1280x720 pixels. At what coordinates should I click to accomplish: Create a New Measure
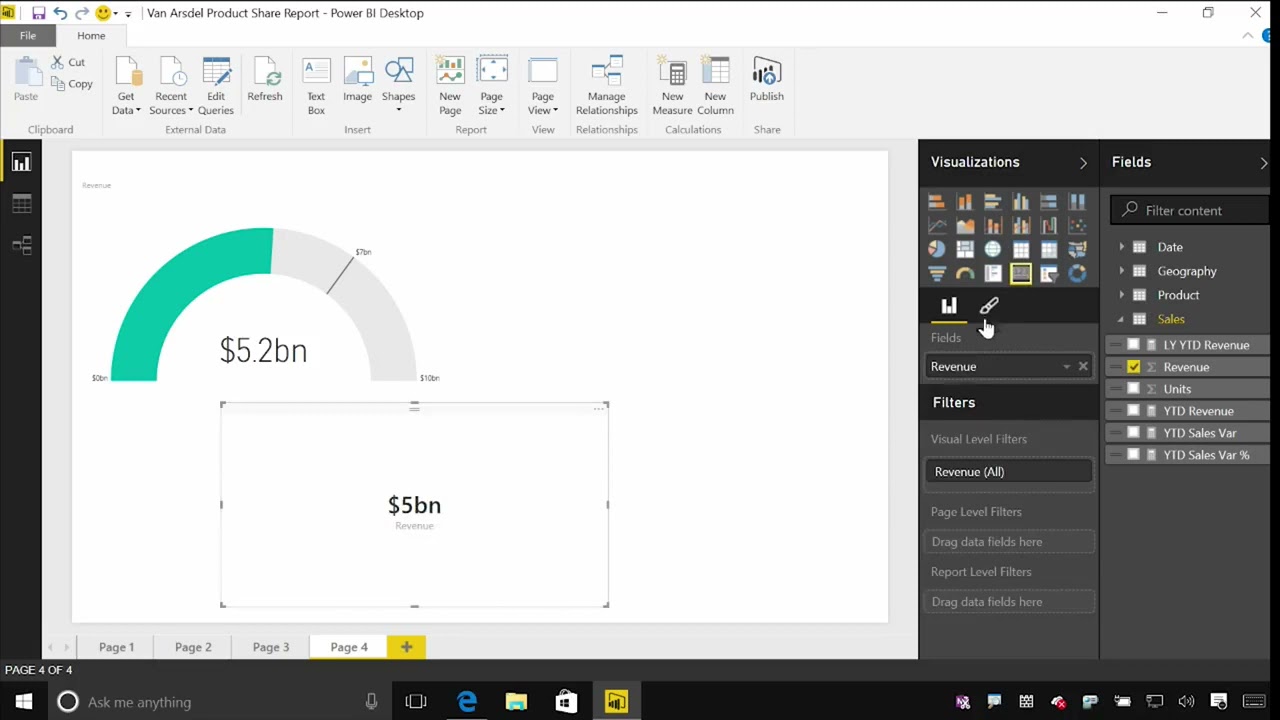[x=672, y=87]
